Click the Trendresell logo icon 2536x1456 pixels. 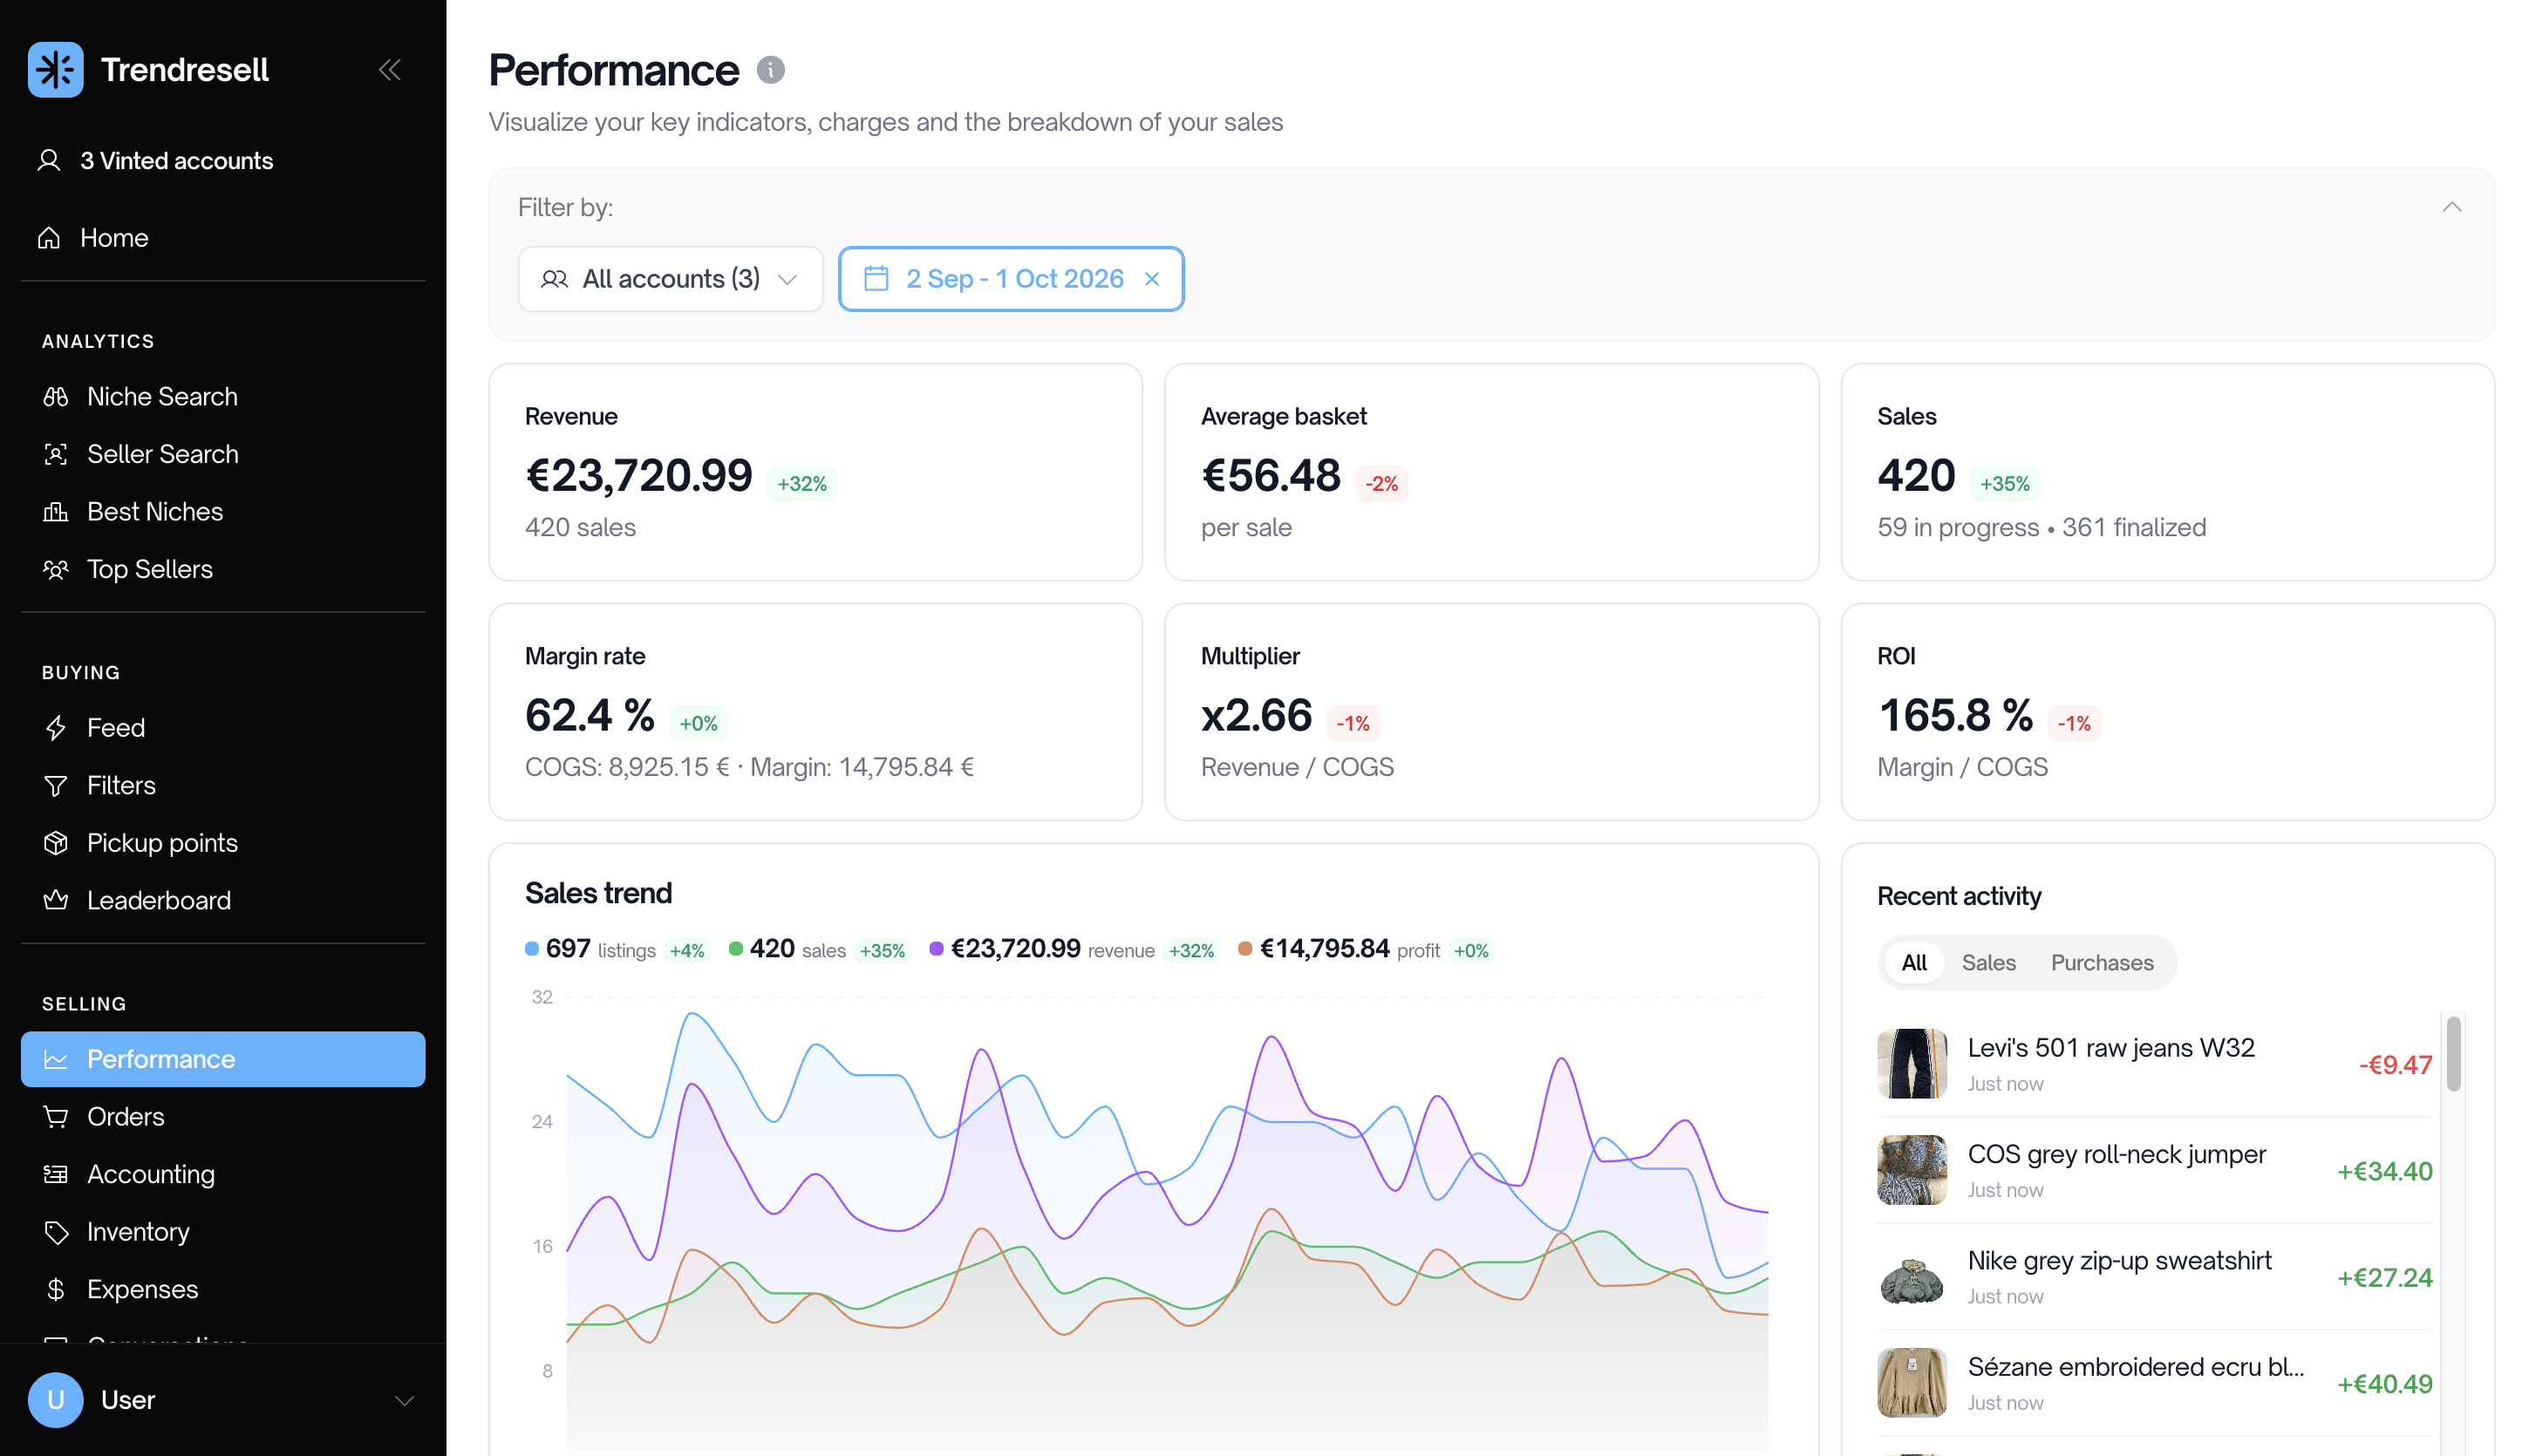point(56,70)
